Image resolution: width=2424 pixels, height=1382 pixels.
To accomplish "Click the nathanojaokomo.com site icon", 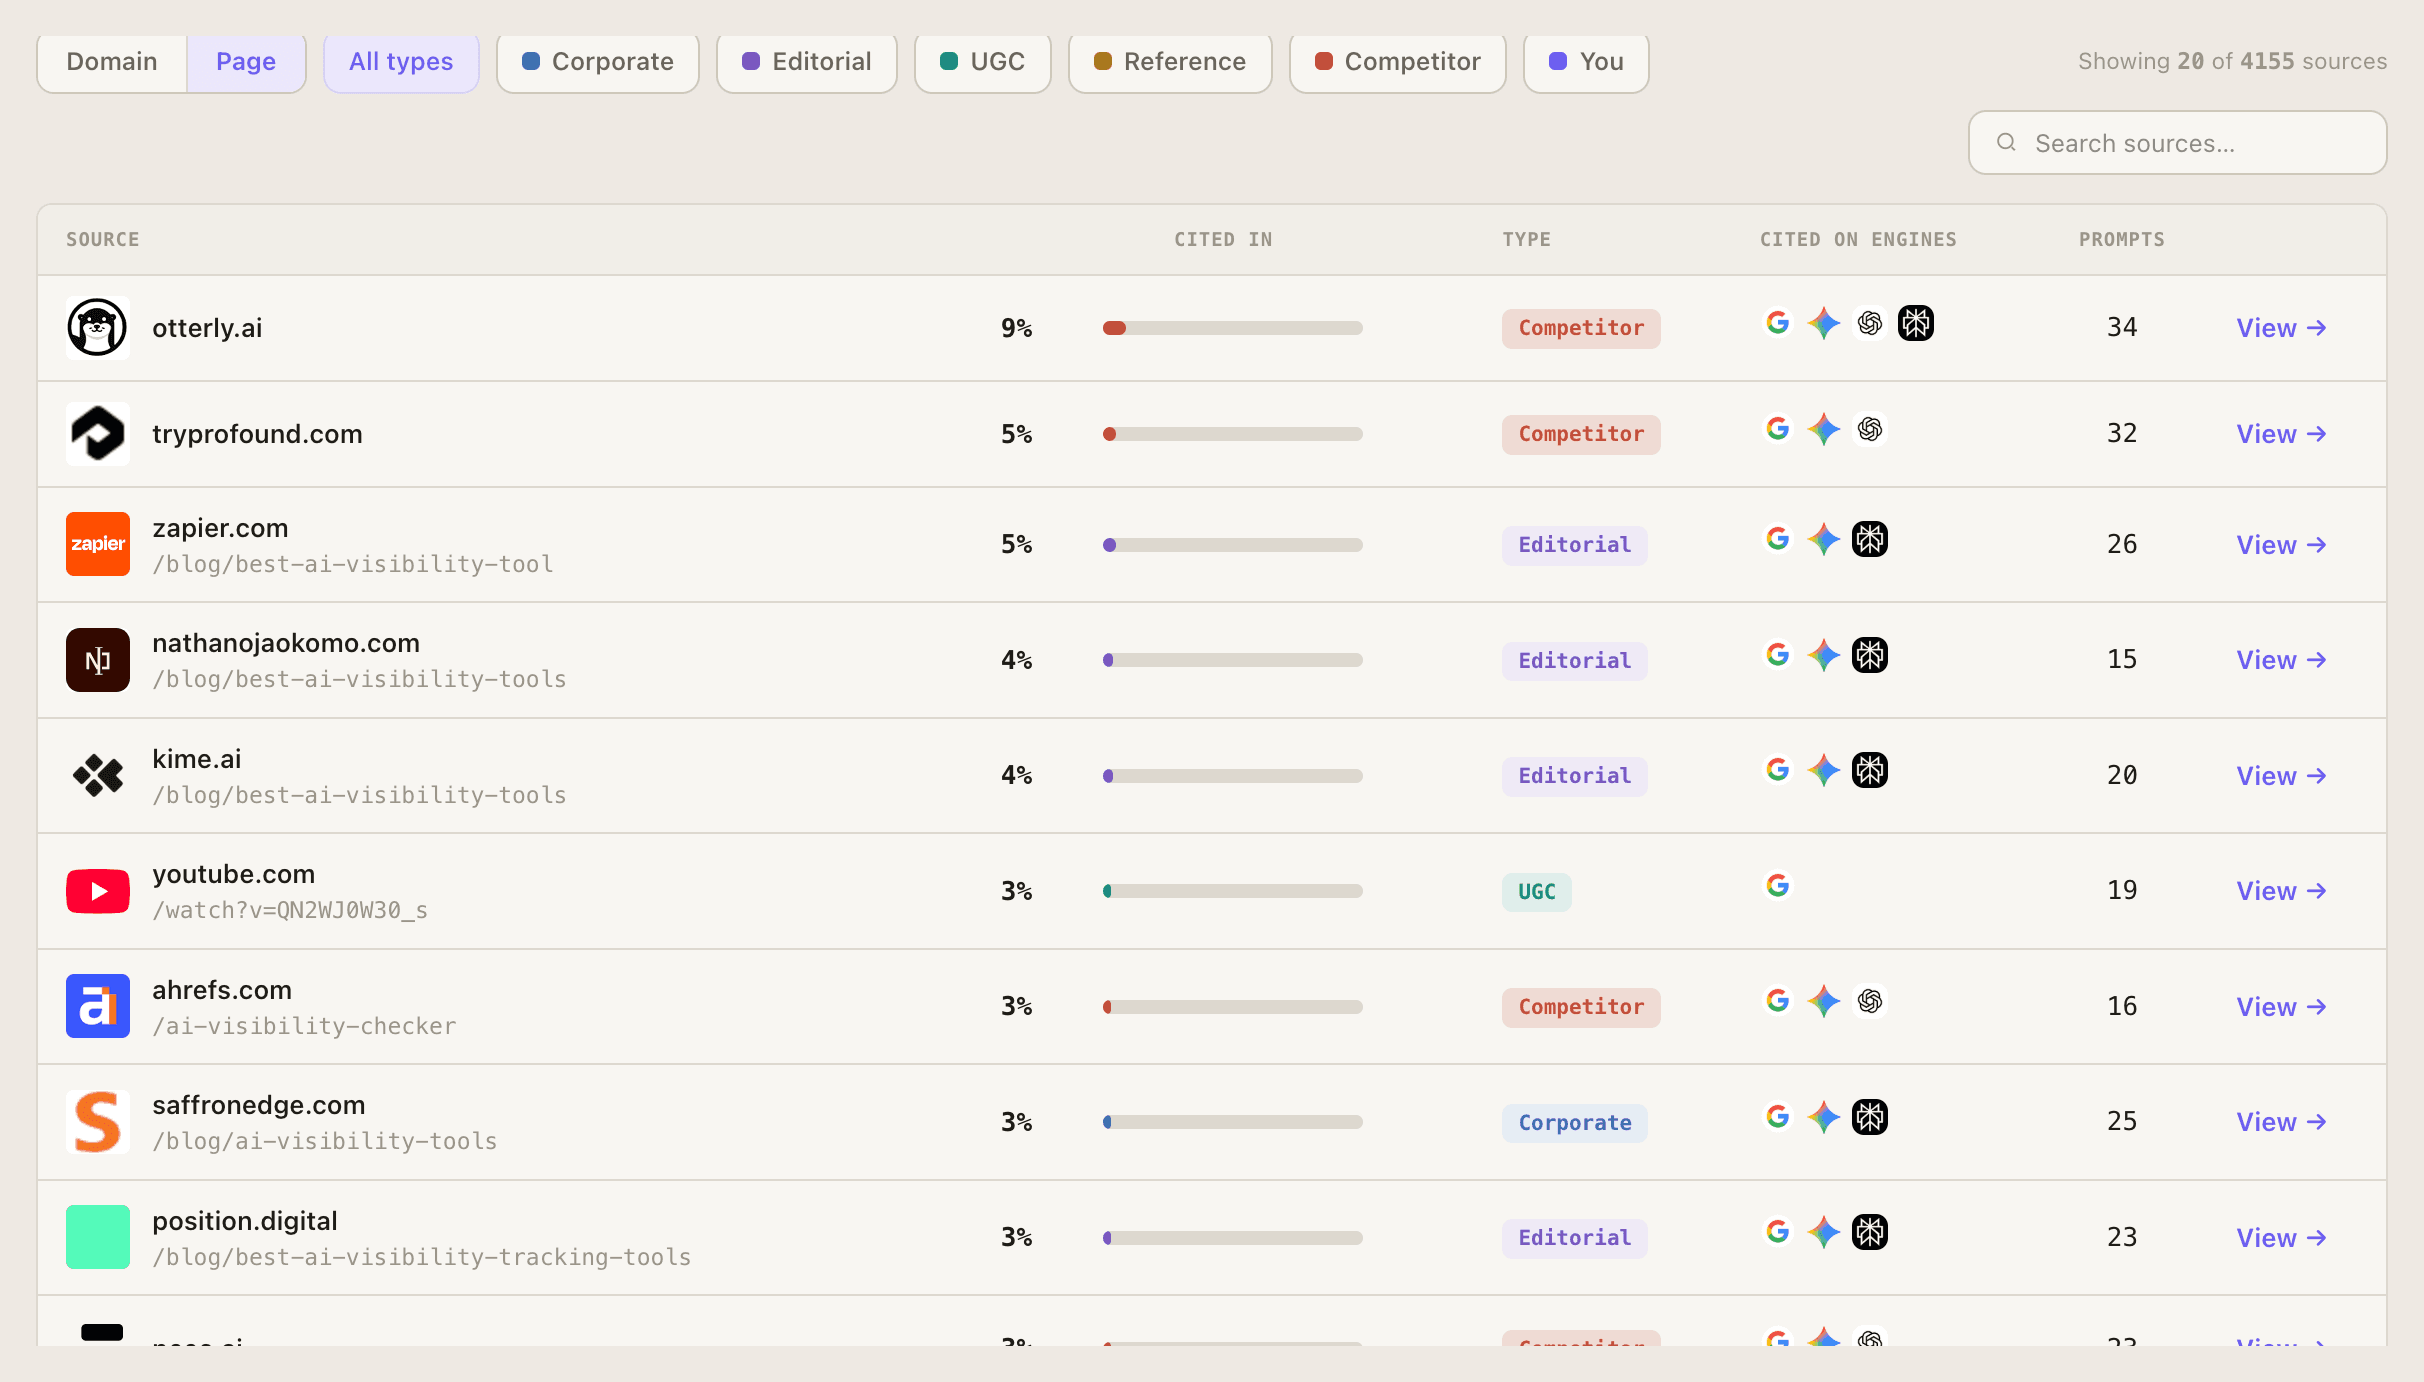I will click(97, 660).
